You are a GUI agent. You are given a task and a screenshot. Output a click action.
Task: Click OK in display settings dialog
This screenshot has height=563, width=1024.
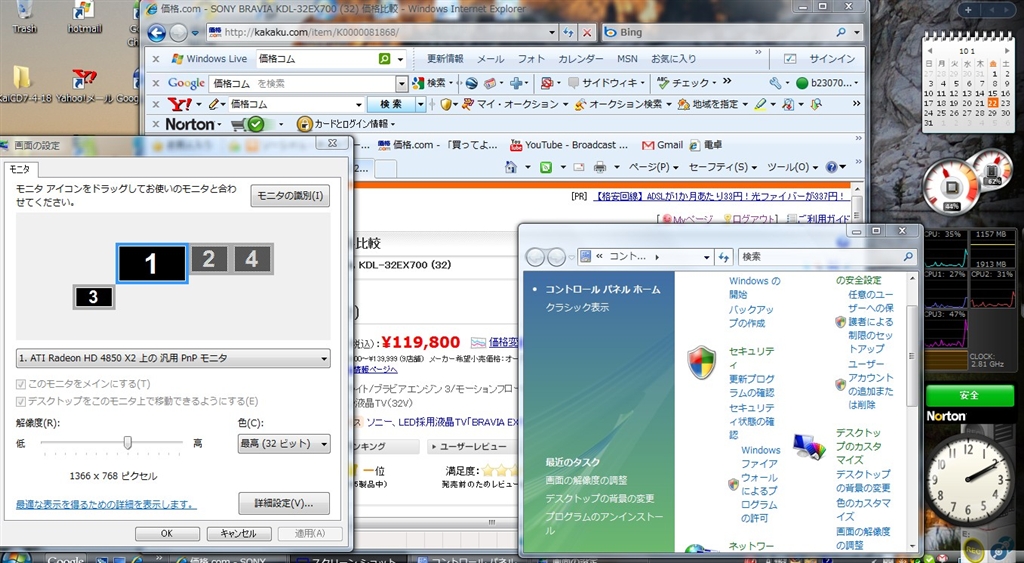pyautogui.click(x=167, y=534)
